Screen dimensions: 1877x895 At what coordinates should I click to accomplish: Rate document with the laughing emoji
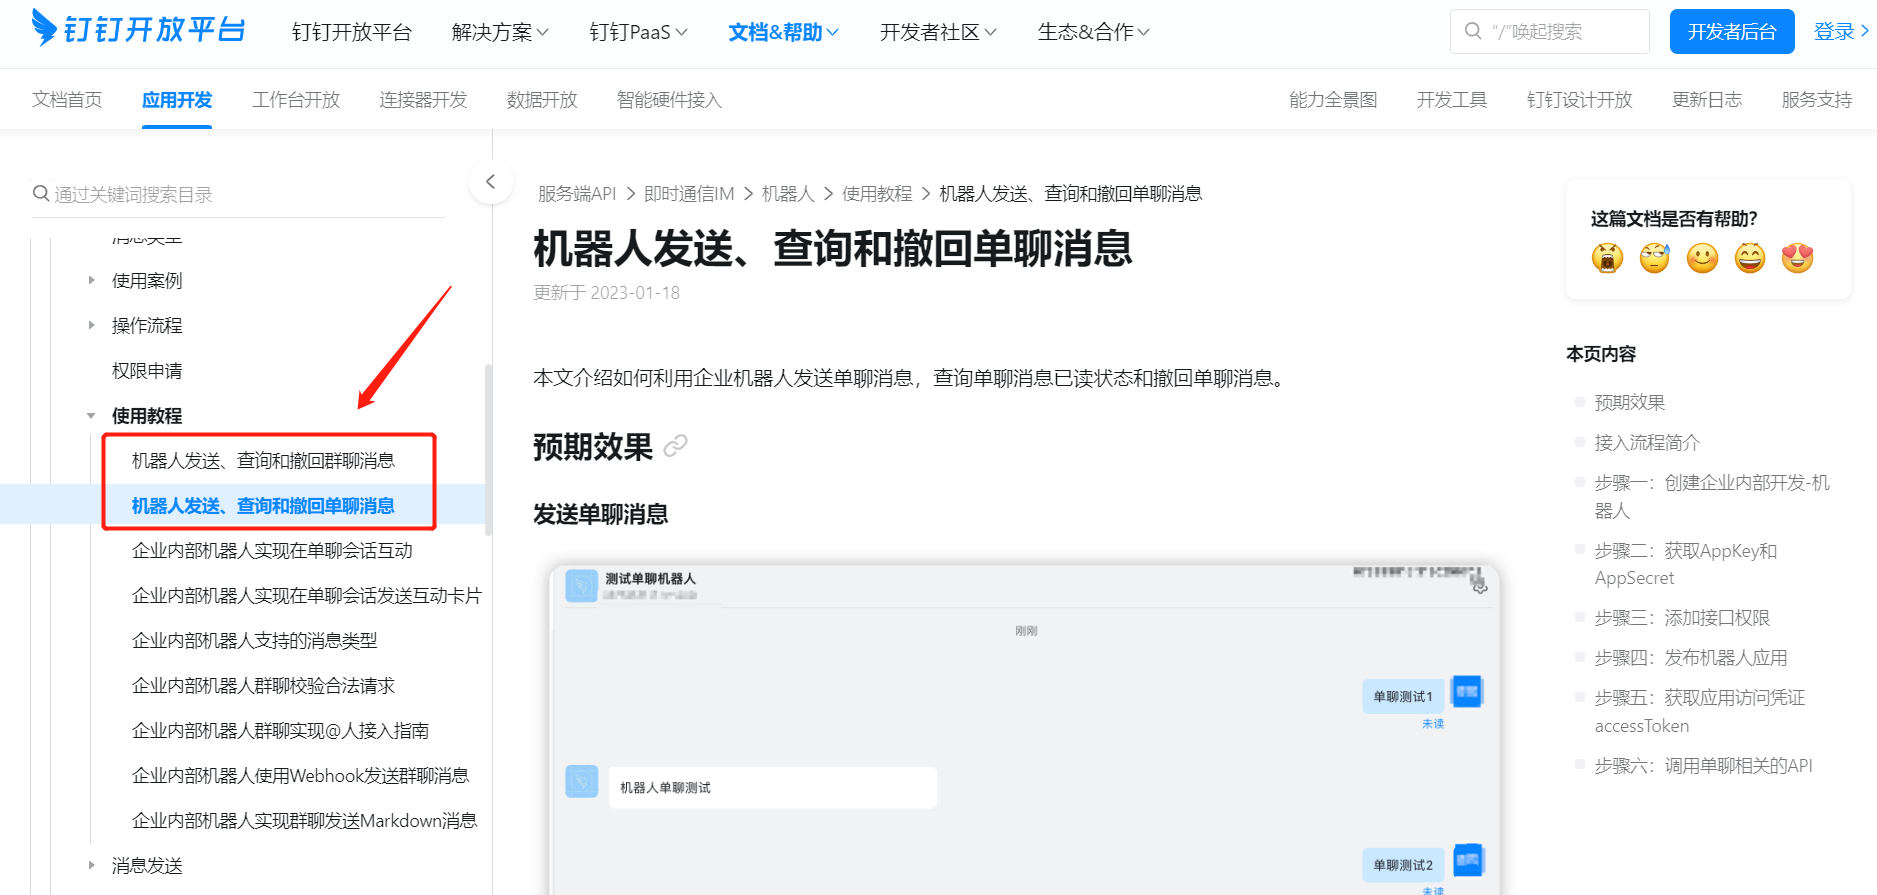pyautogui.click(x=1750, y=258)
